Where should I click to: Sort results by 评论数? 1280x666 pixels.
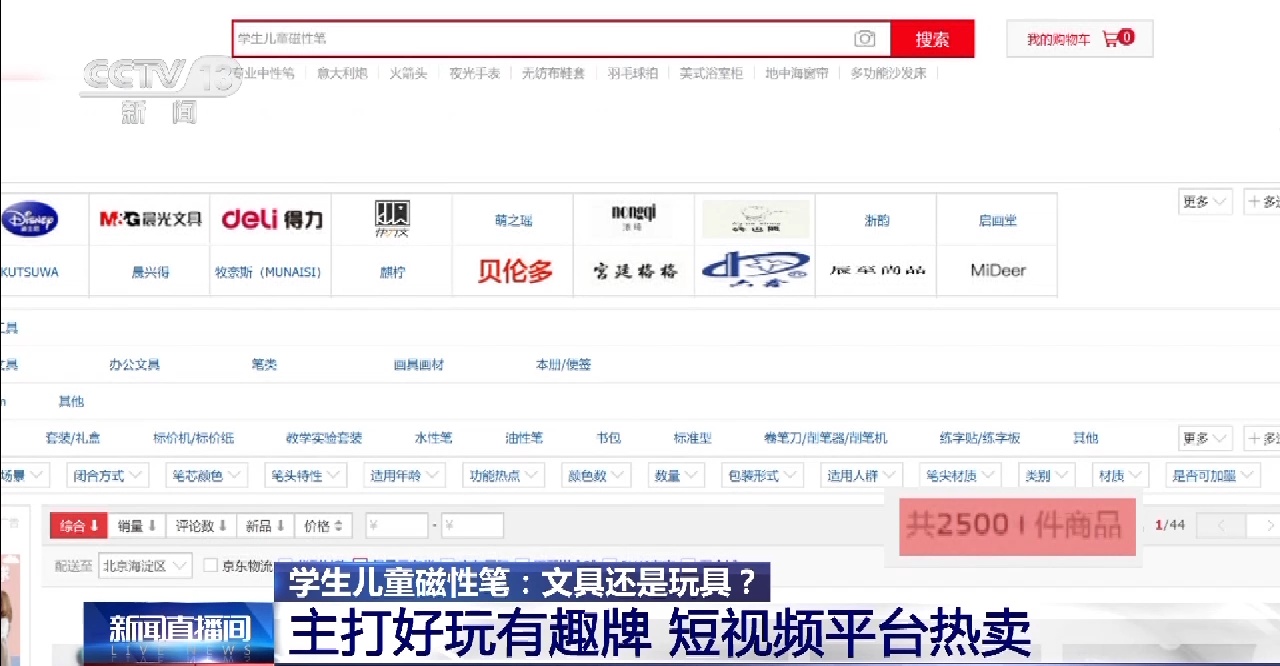click(202, 525)
